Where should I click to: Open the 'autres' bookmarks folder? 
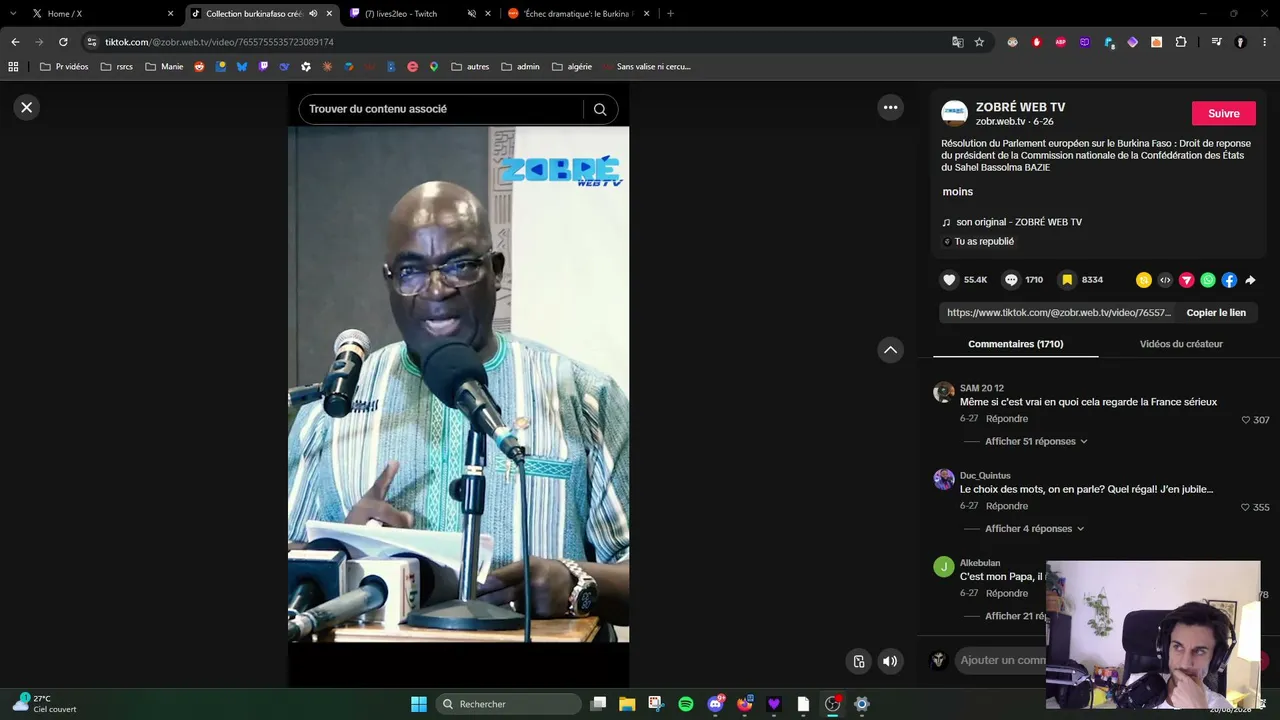471,67
